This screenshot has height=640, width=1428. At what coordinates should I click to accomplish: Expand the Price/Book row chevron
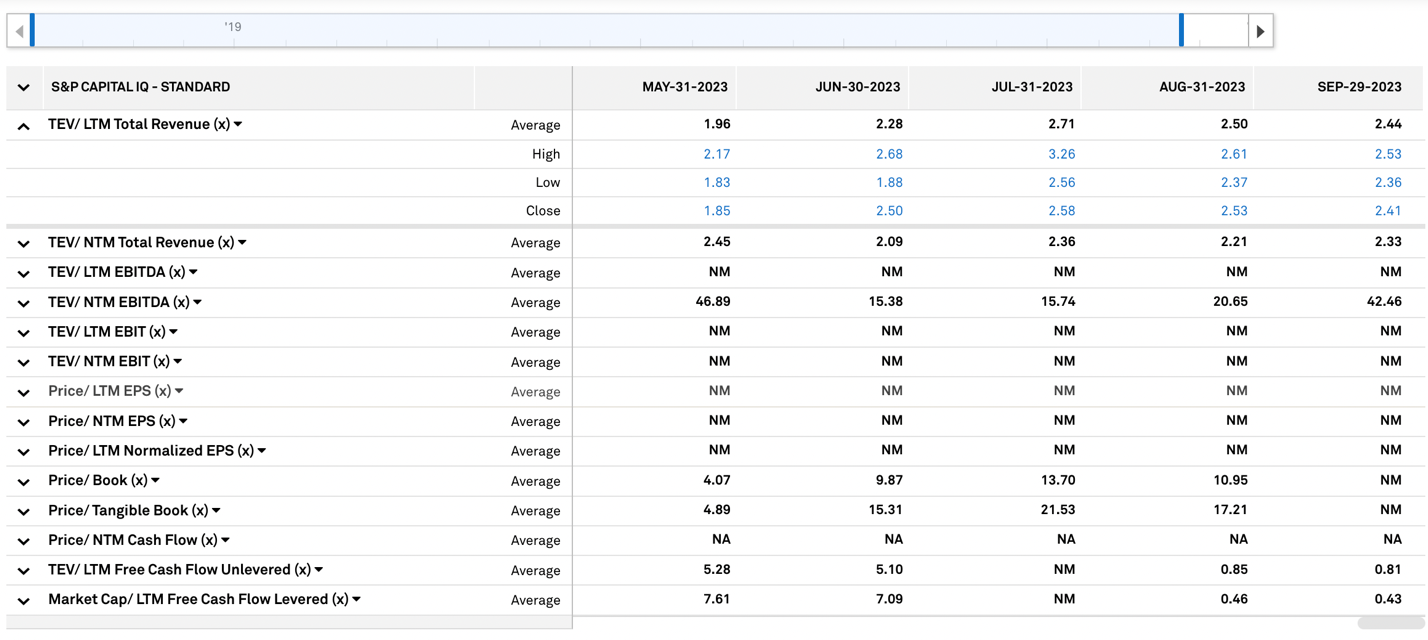24,482
